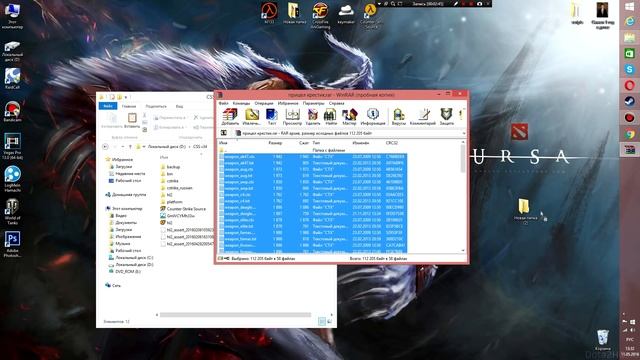Select Сеть in Explorer navigation pane
This screenshot has height=360, width=640.
click(x=113, y=285)
